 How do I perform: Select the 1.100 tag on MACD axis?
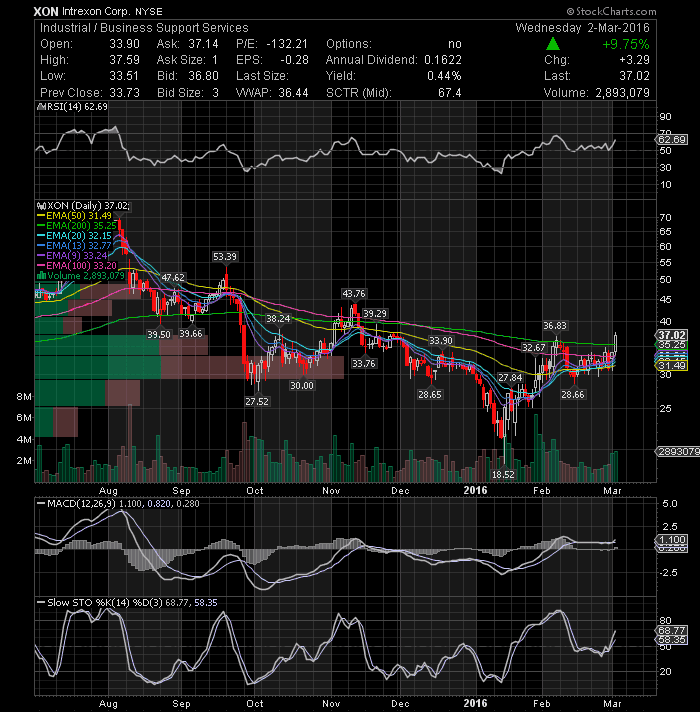tap(672, 539)
